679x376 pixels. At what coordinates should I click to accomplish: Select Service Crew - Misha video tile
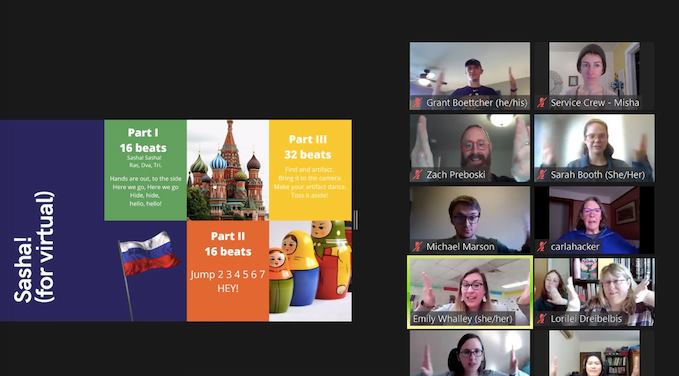(594, 76)
